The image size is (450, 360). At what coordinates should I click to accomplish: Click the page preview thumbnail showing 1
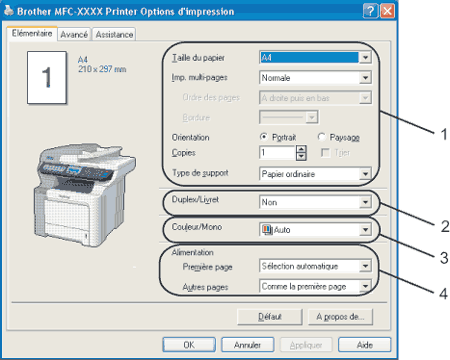pos(47,77)
